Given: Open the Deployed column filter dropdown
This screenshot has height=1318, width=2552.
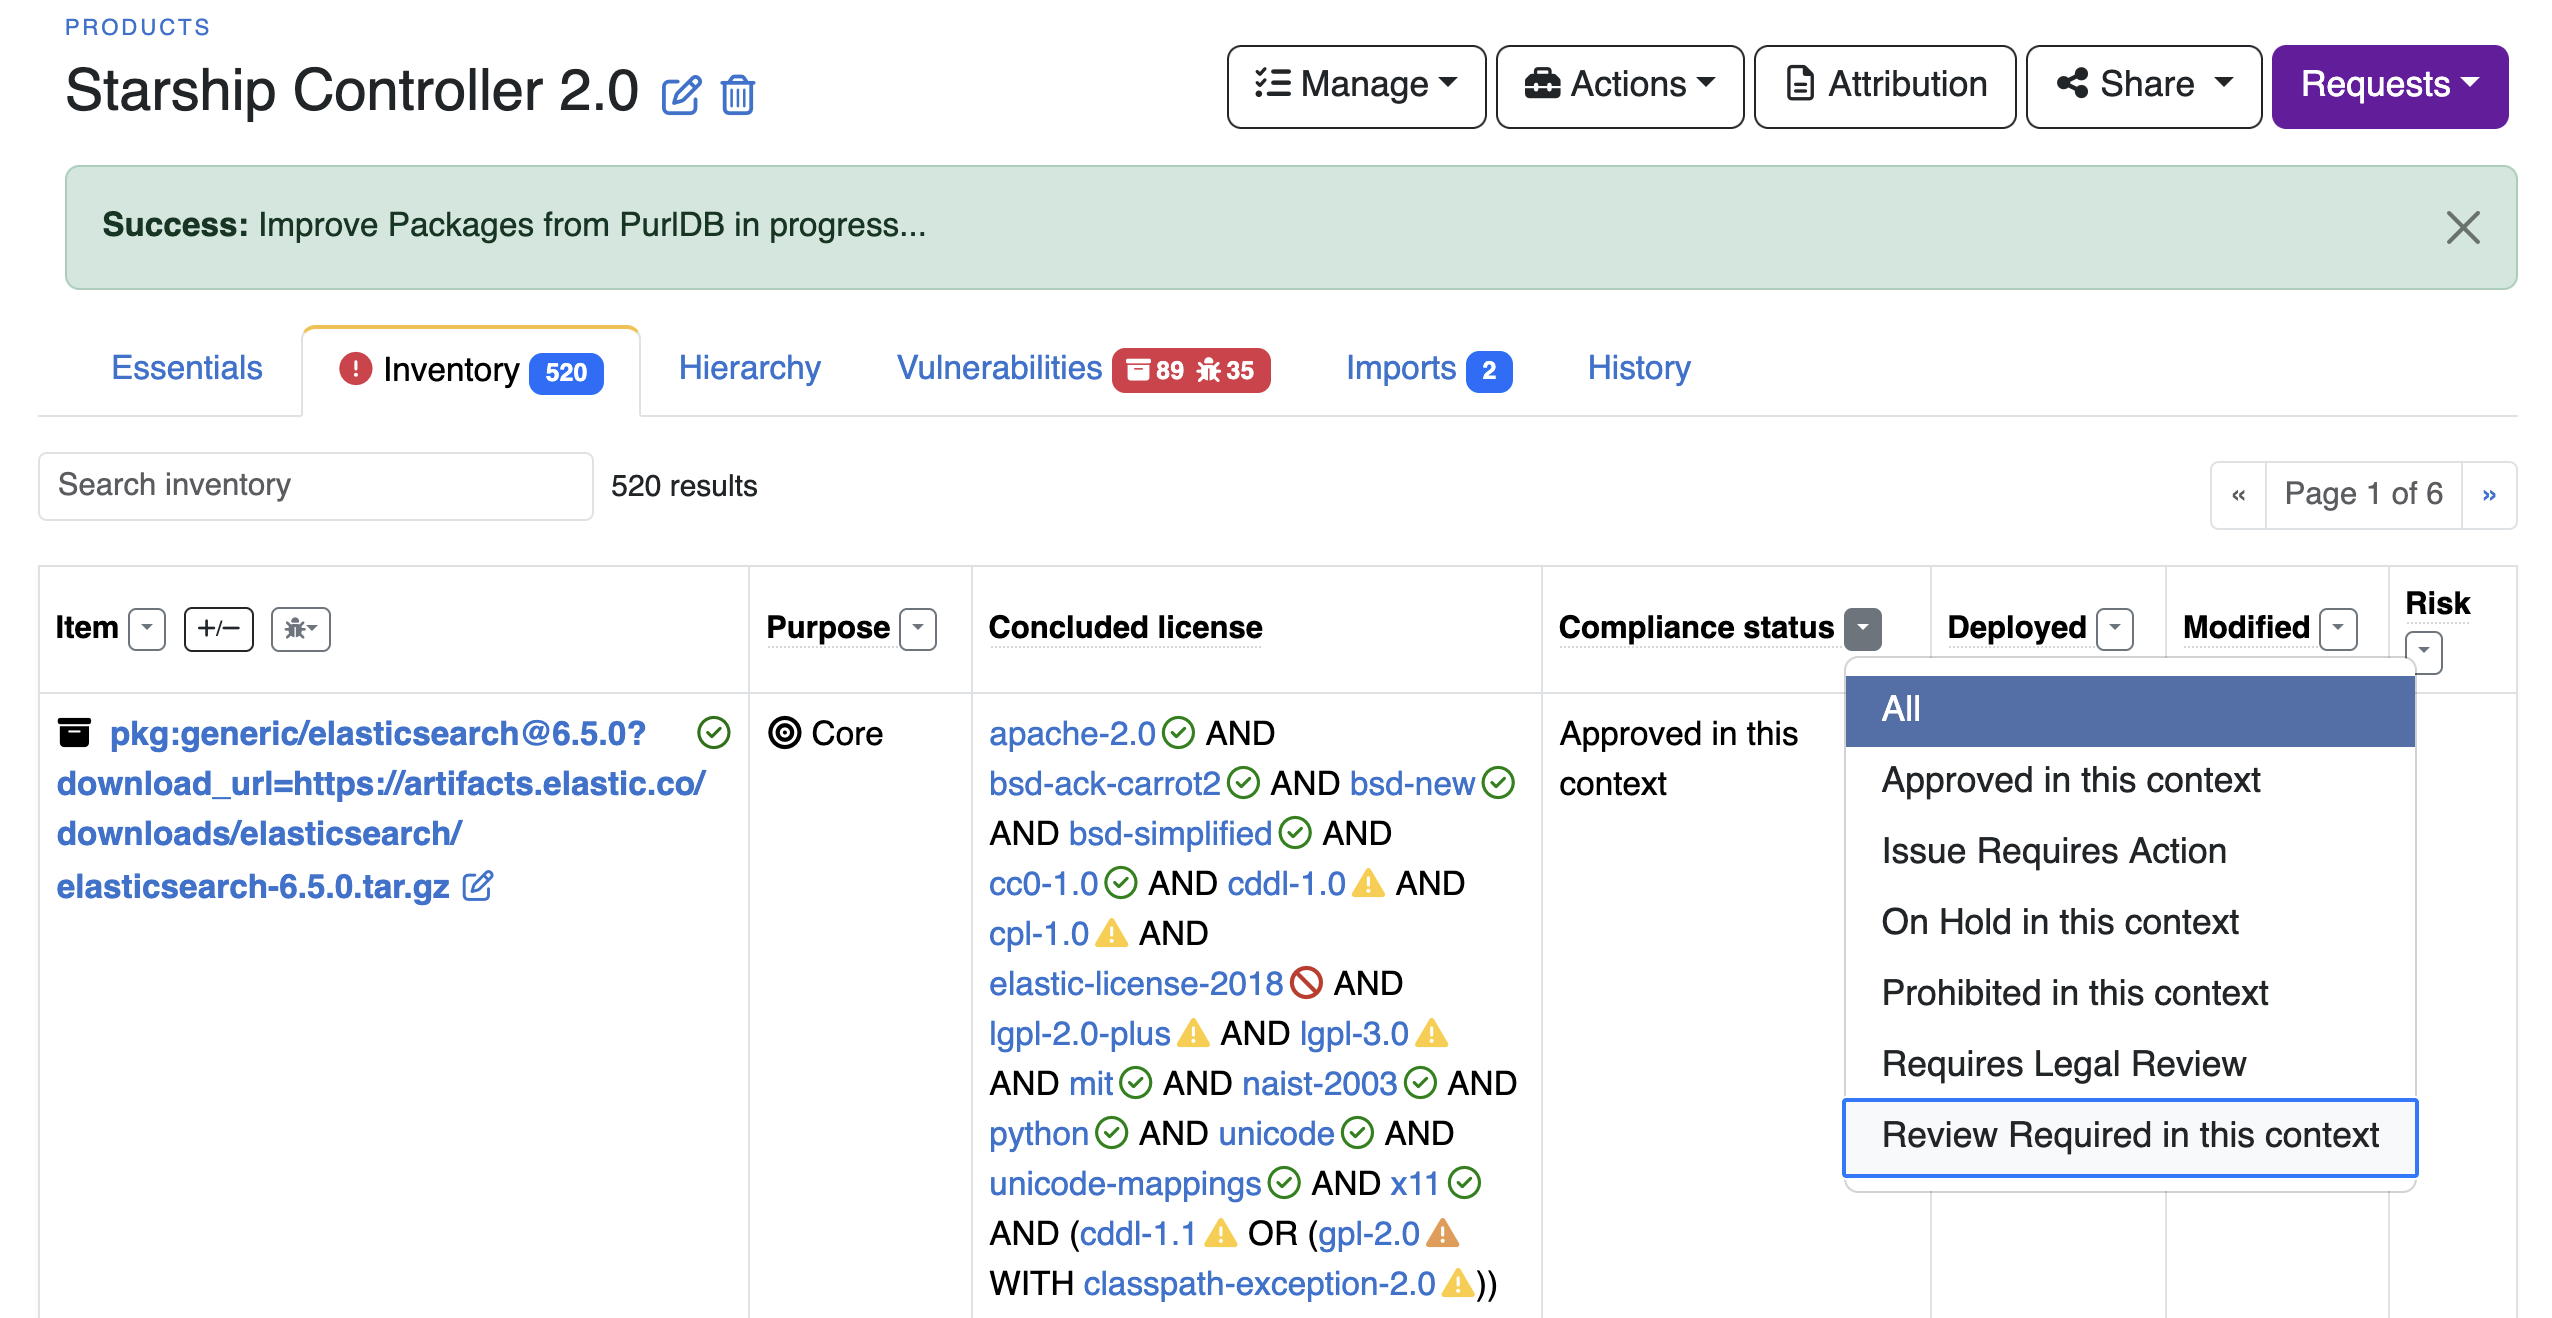Looking at the screenshot, I should [x=2115, y=629].
